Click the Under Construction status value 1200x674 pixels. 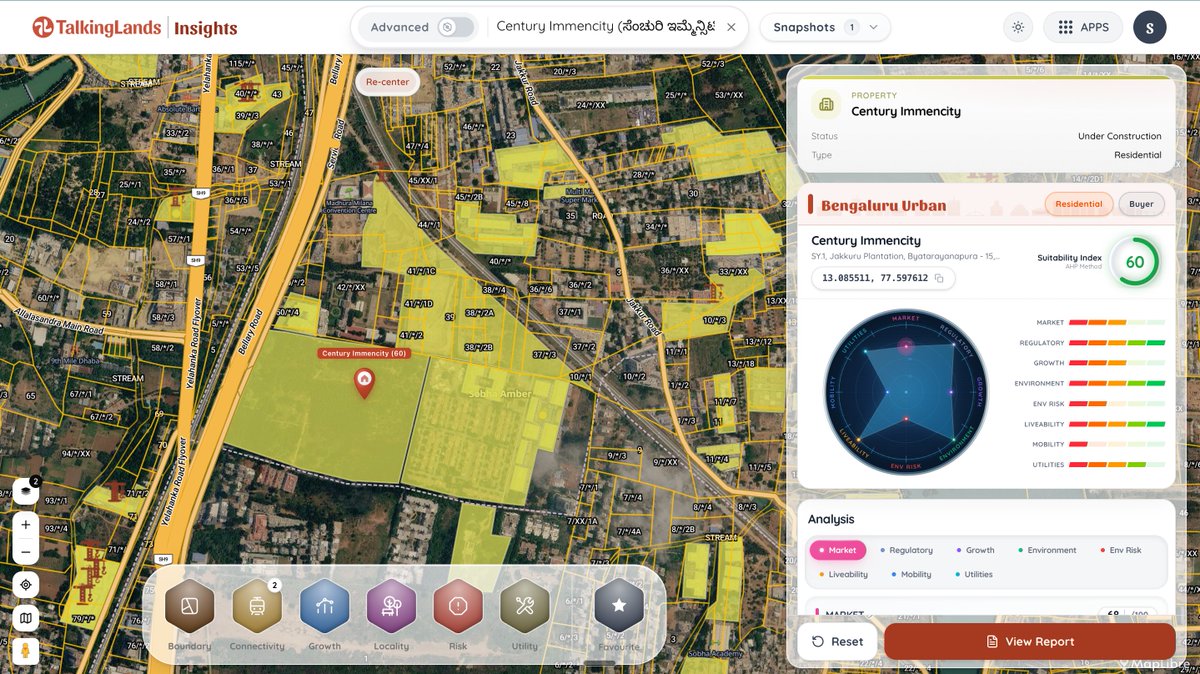pyautogui.click(x=1120, y=136)
